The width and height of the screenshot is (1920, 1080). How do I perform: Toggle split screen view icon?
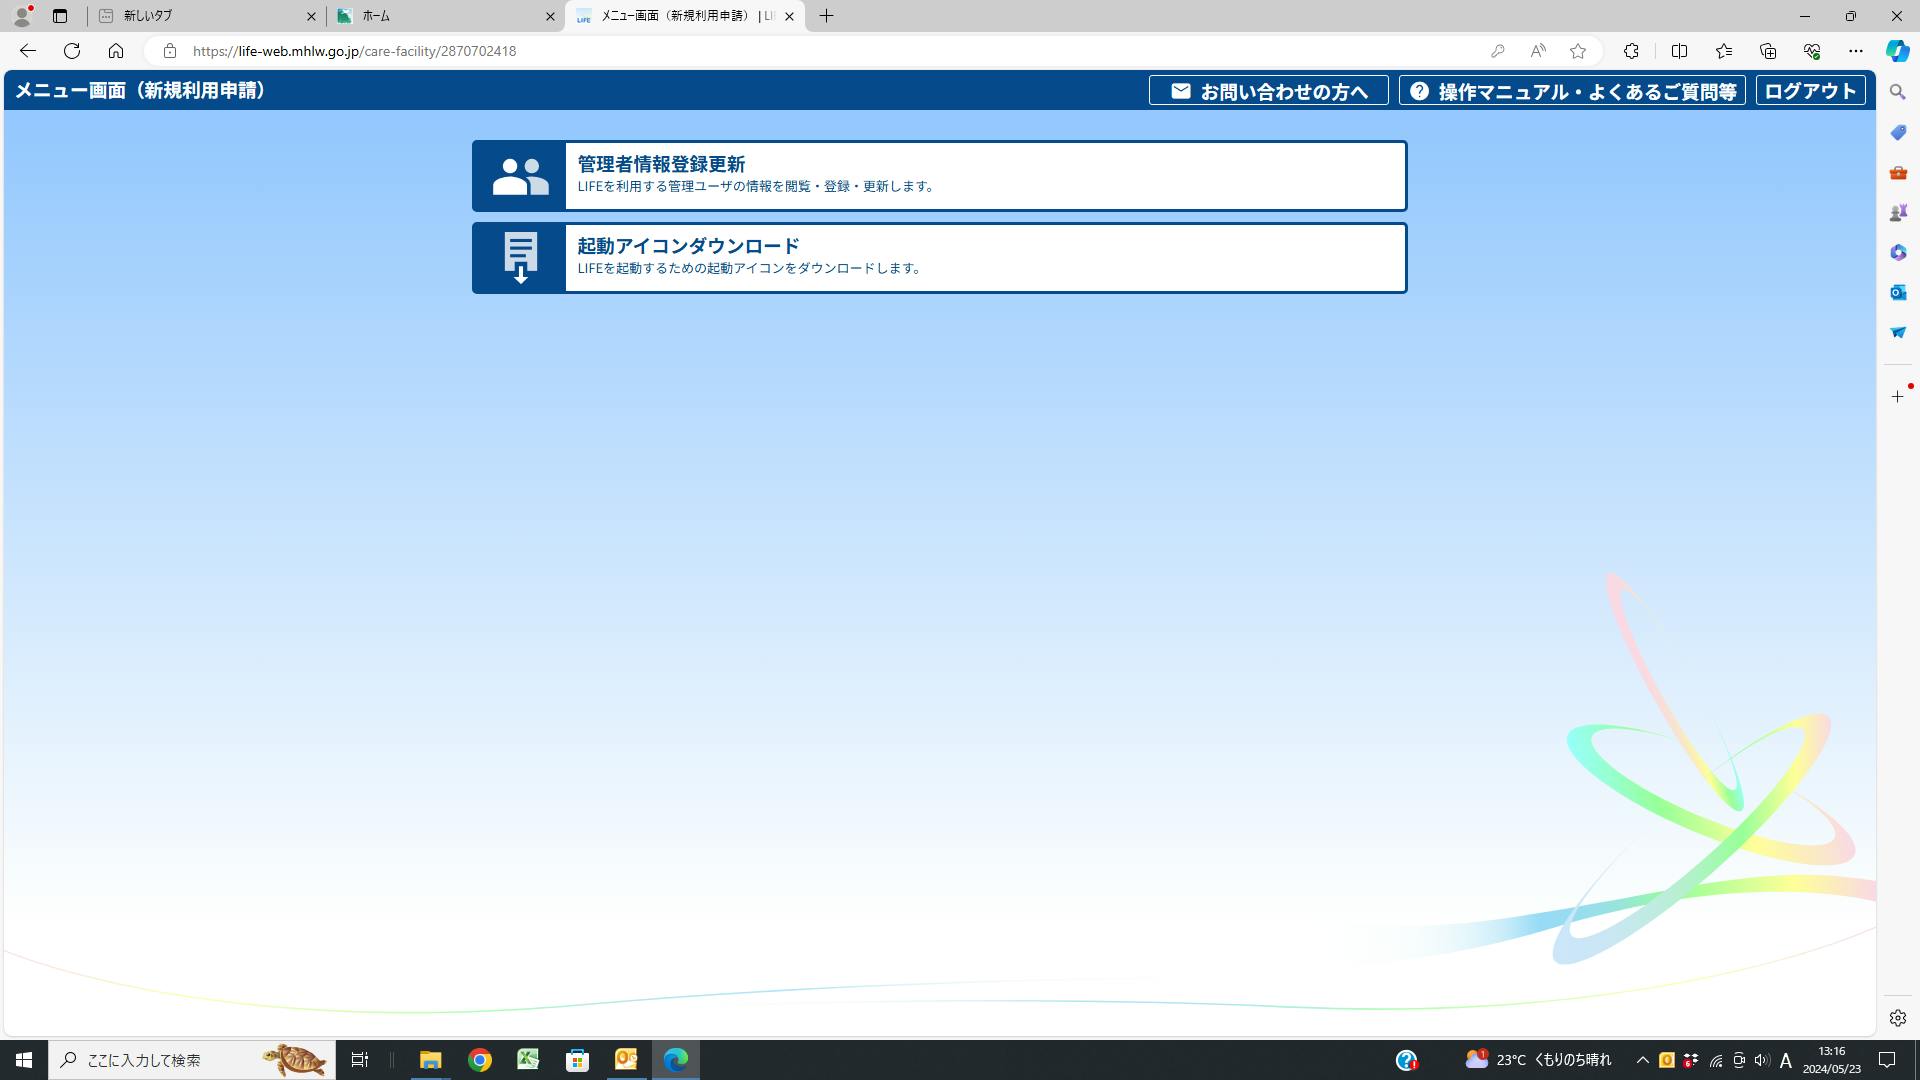pyautogui.click(x=1679, y=51)
